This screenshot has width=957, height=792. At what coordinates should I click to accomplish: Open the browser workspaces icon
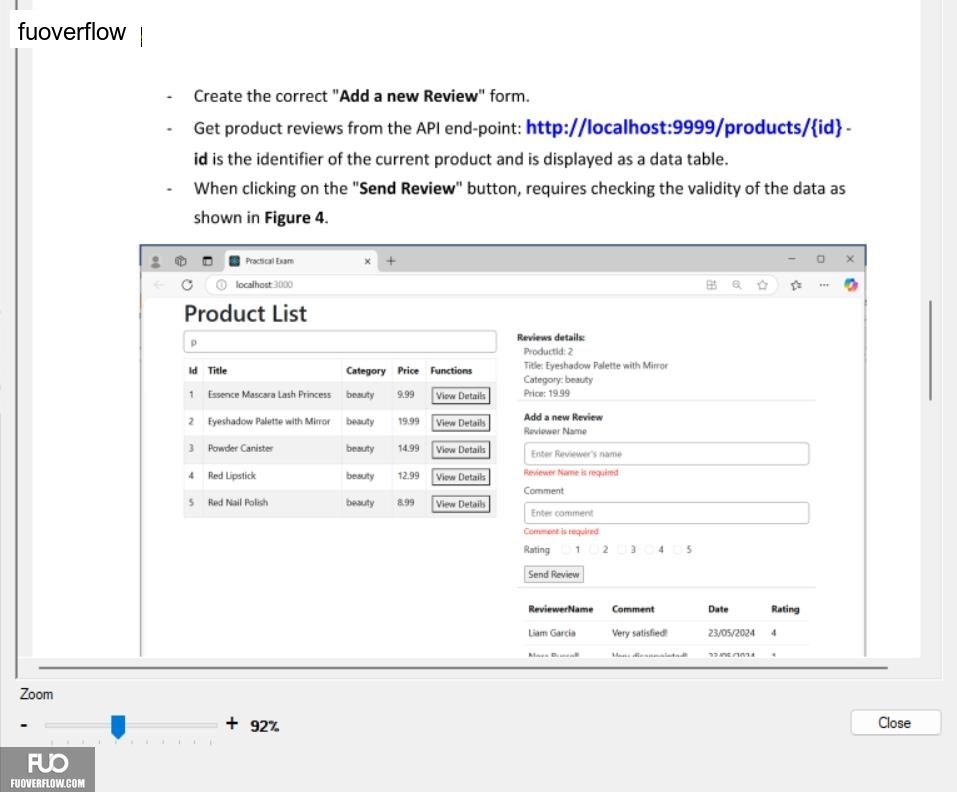point(181,261)
